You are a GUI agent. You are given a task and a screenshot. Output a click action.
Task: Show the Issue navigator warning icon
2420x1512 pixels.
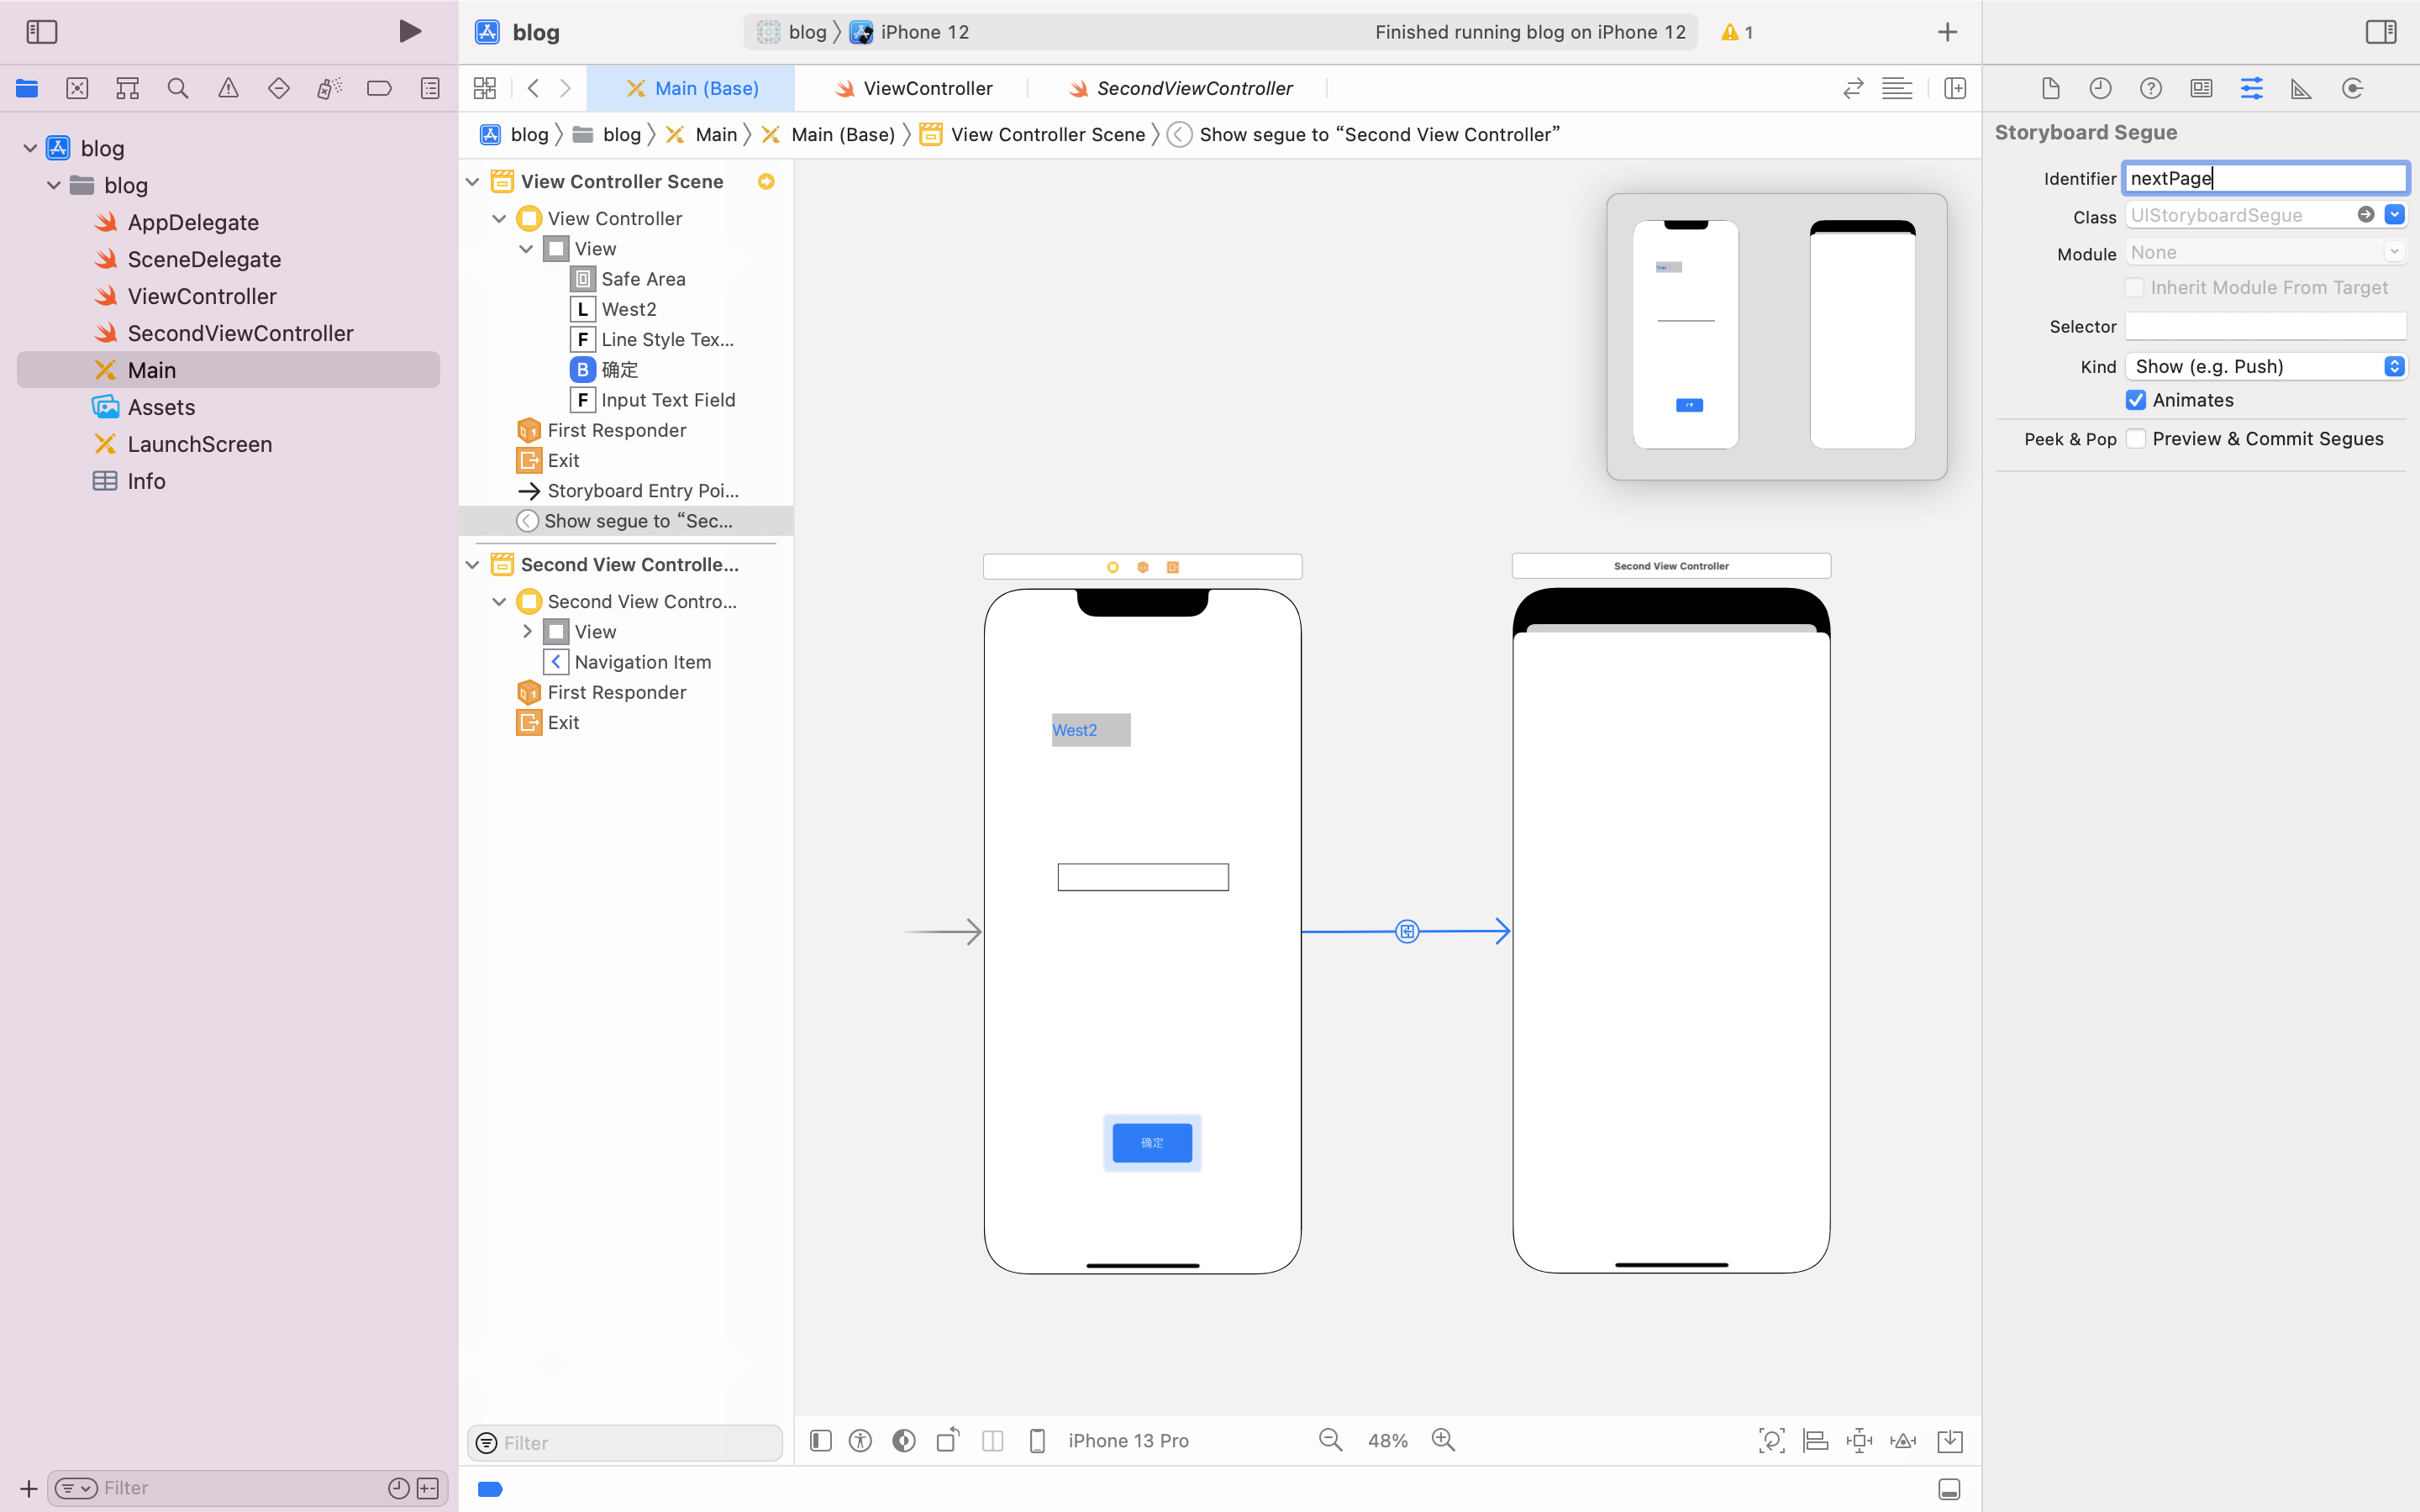(x=228, y=88)
